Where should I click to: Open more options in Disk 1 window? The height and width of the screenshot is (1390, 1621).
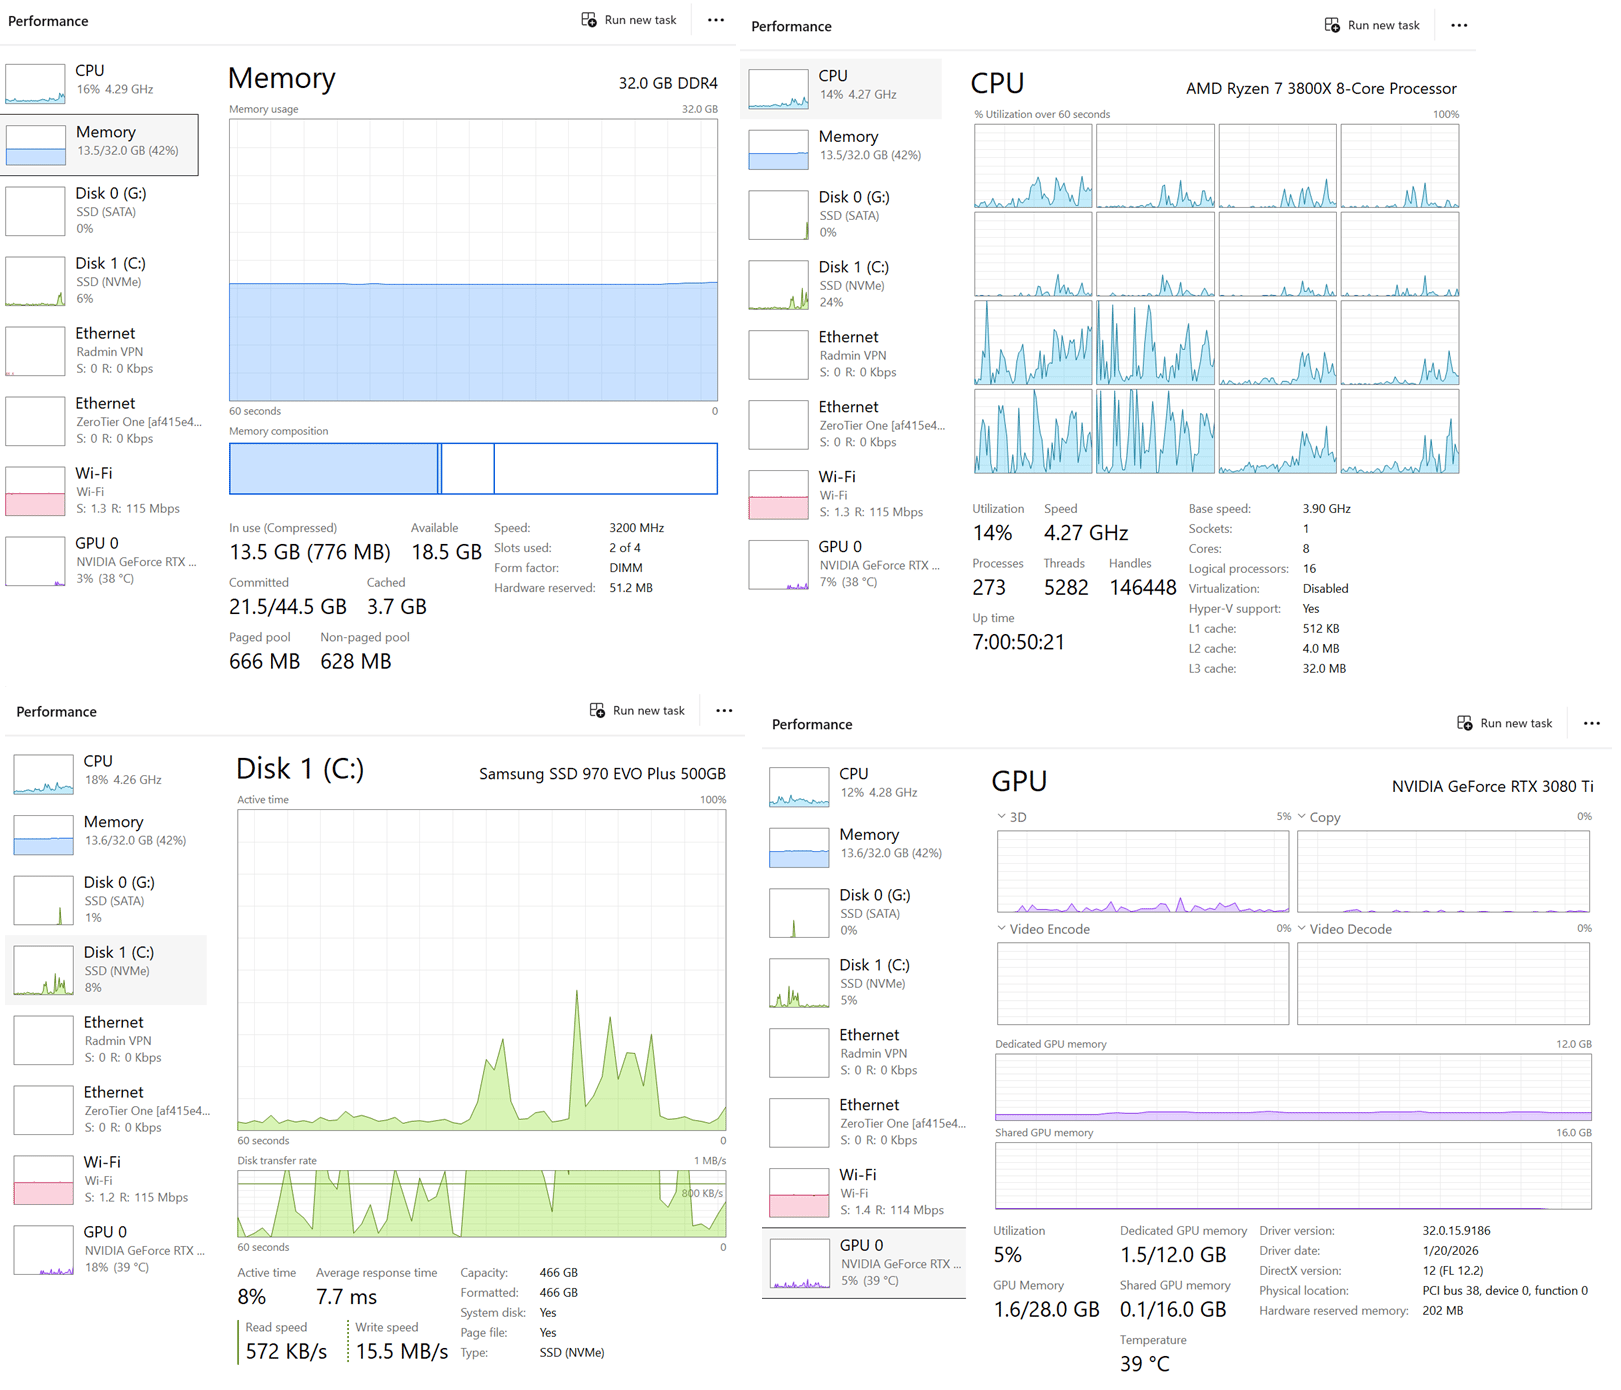[x=724, y=711]
